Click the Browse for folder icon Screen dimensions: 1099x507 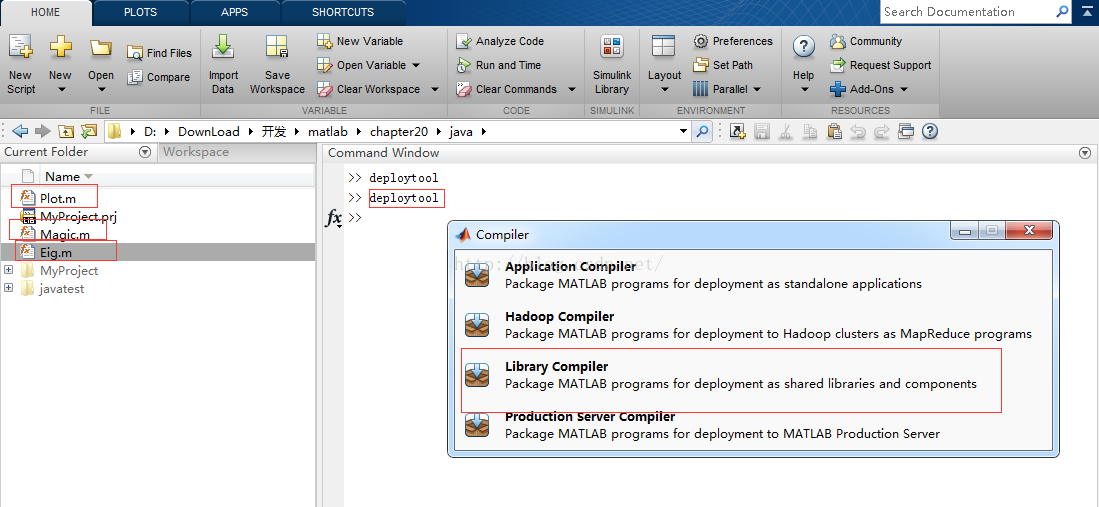[88, 131]
